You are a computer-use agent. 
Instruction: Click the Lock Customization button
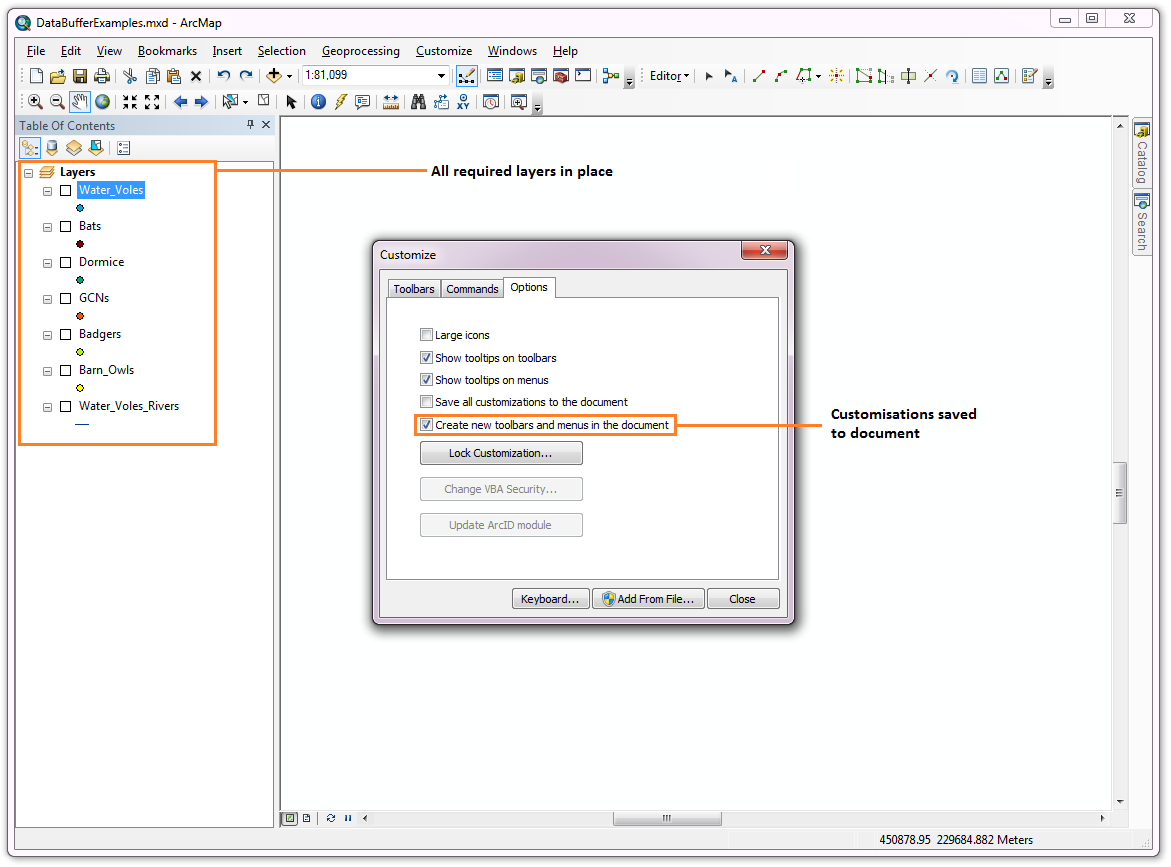click(500, 453)
